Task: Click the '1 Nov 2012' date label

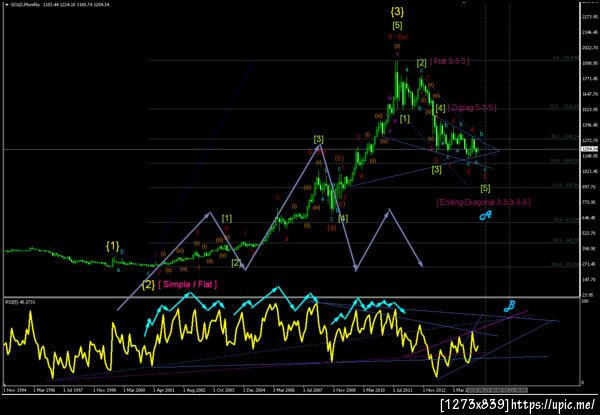Action: click(x=434, y=390)
